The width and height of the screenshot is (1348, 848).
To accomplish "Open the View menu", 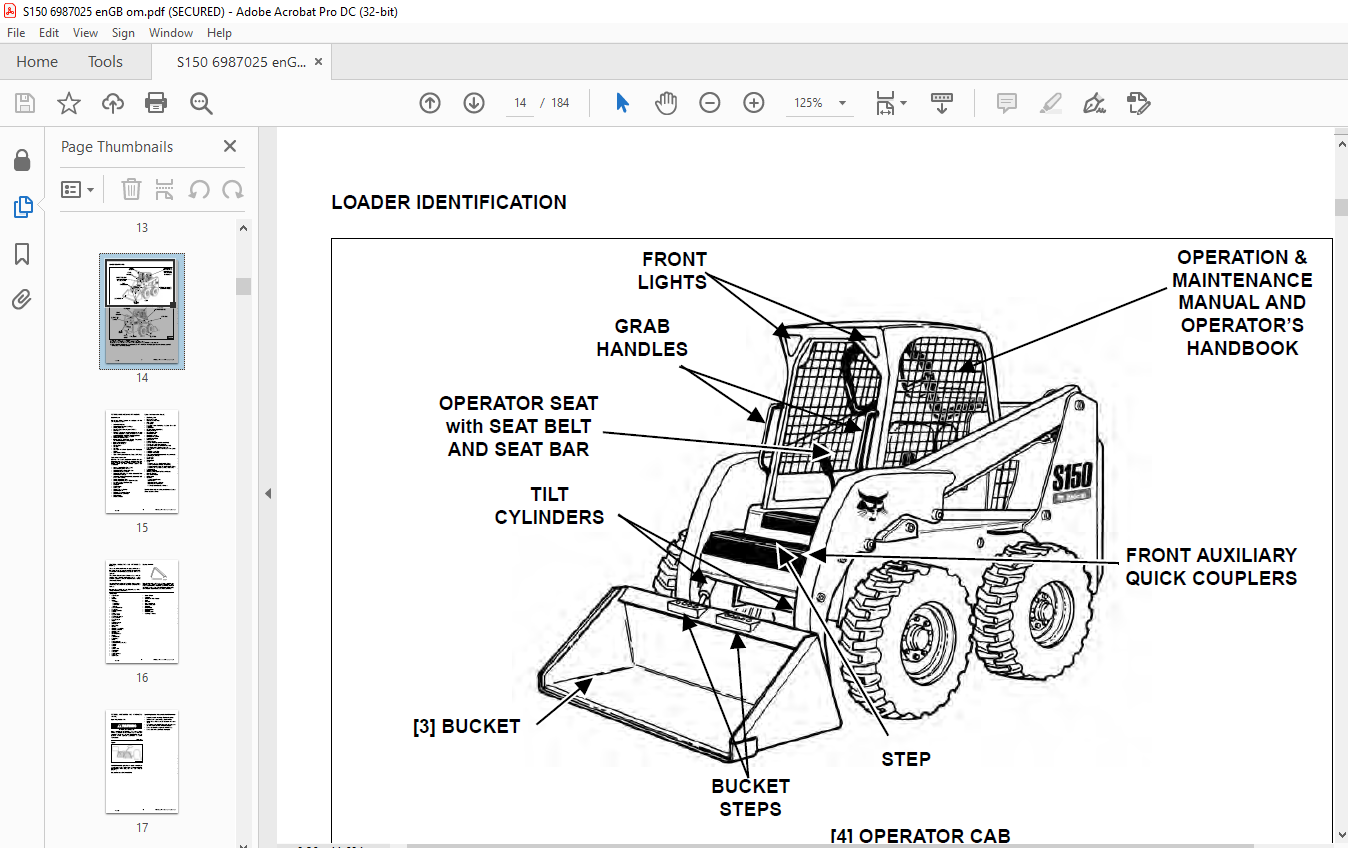I will click(x=85, y=33).
